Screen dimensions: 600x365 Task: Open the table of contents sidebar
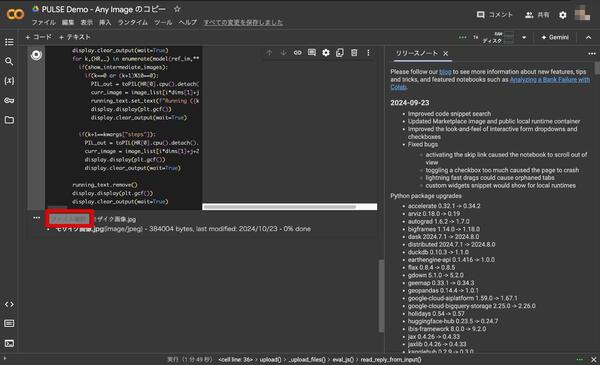[x=9, y=42]
